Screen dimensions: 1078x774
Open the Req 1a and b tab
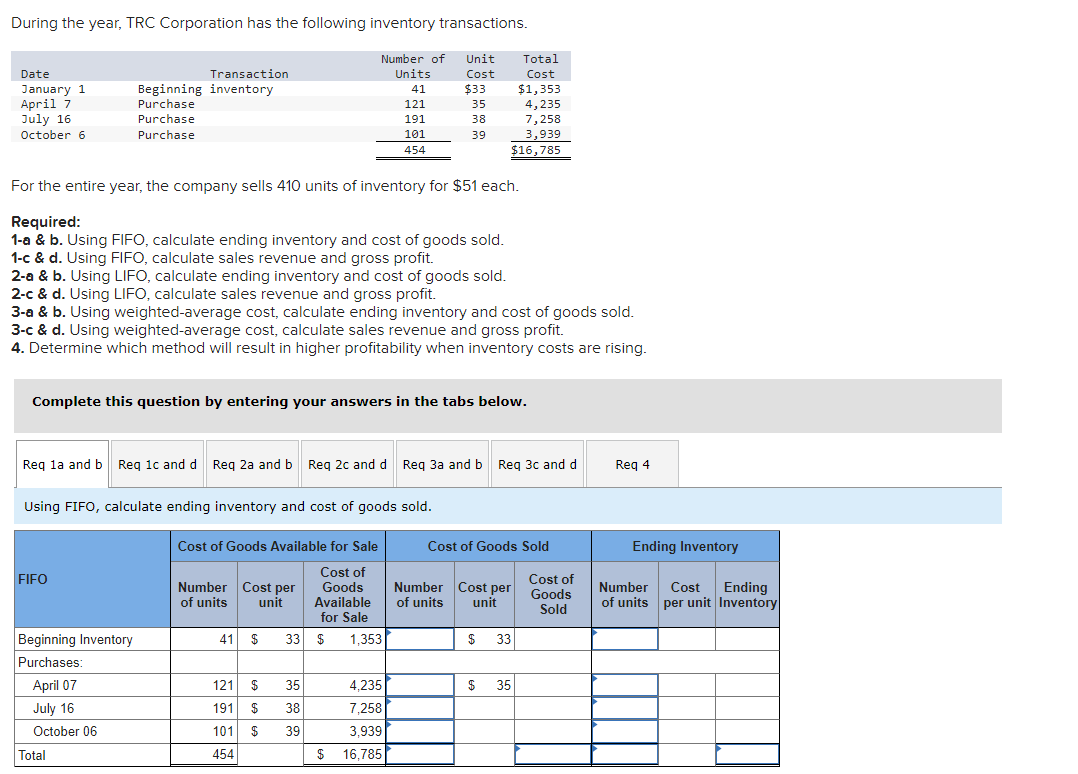click(x=62, y=465)
